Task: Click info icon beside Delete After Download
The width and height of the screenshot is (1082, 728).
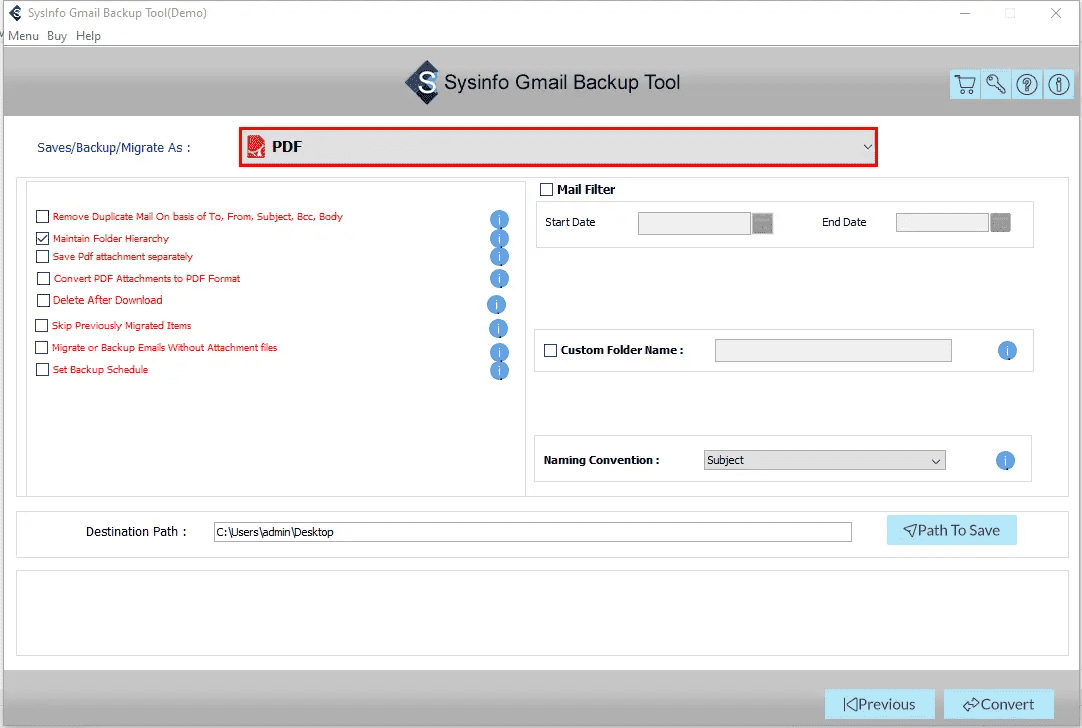Action: point(496,304)
